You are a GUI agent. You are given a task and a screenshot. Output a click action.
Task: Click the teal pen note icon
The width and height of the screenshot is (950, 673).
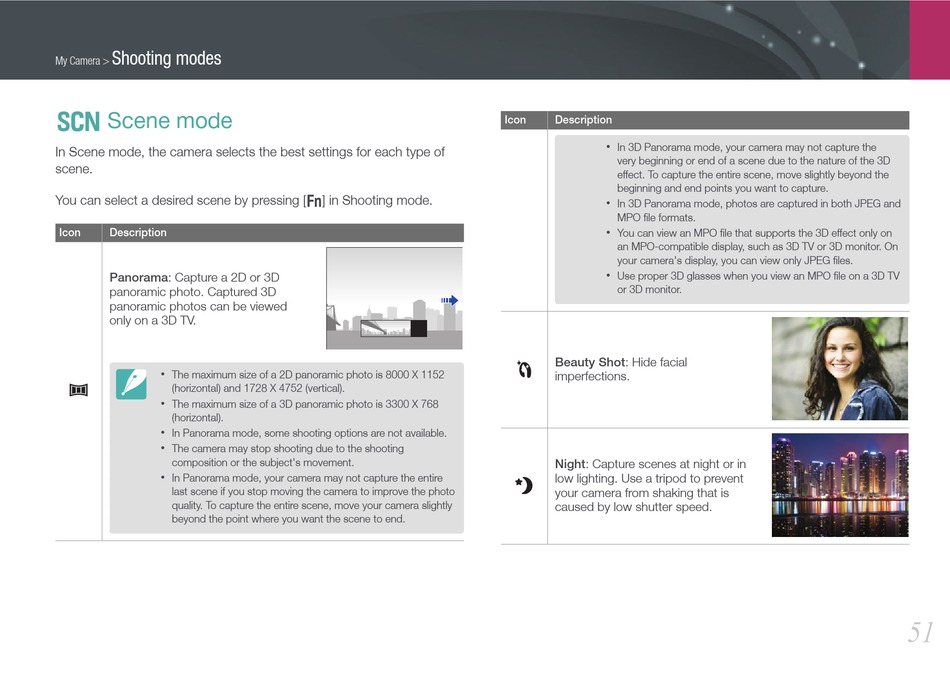pyautogui.click(x=131, y=384)
